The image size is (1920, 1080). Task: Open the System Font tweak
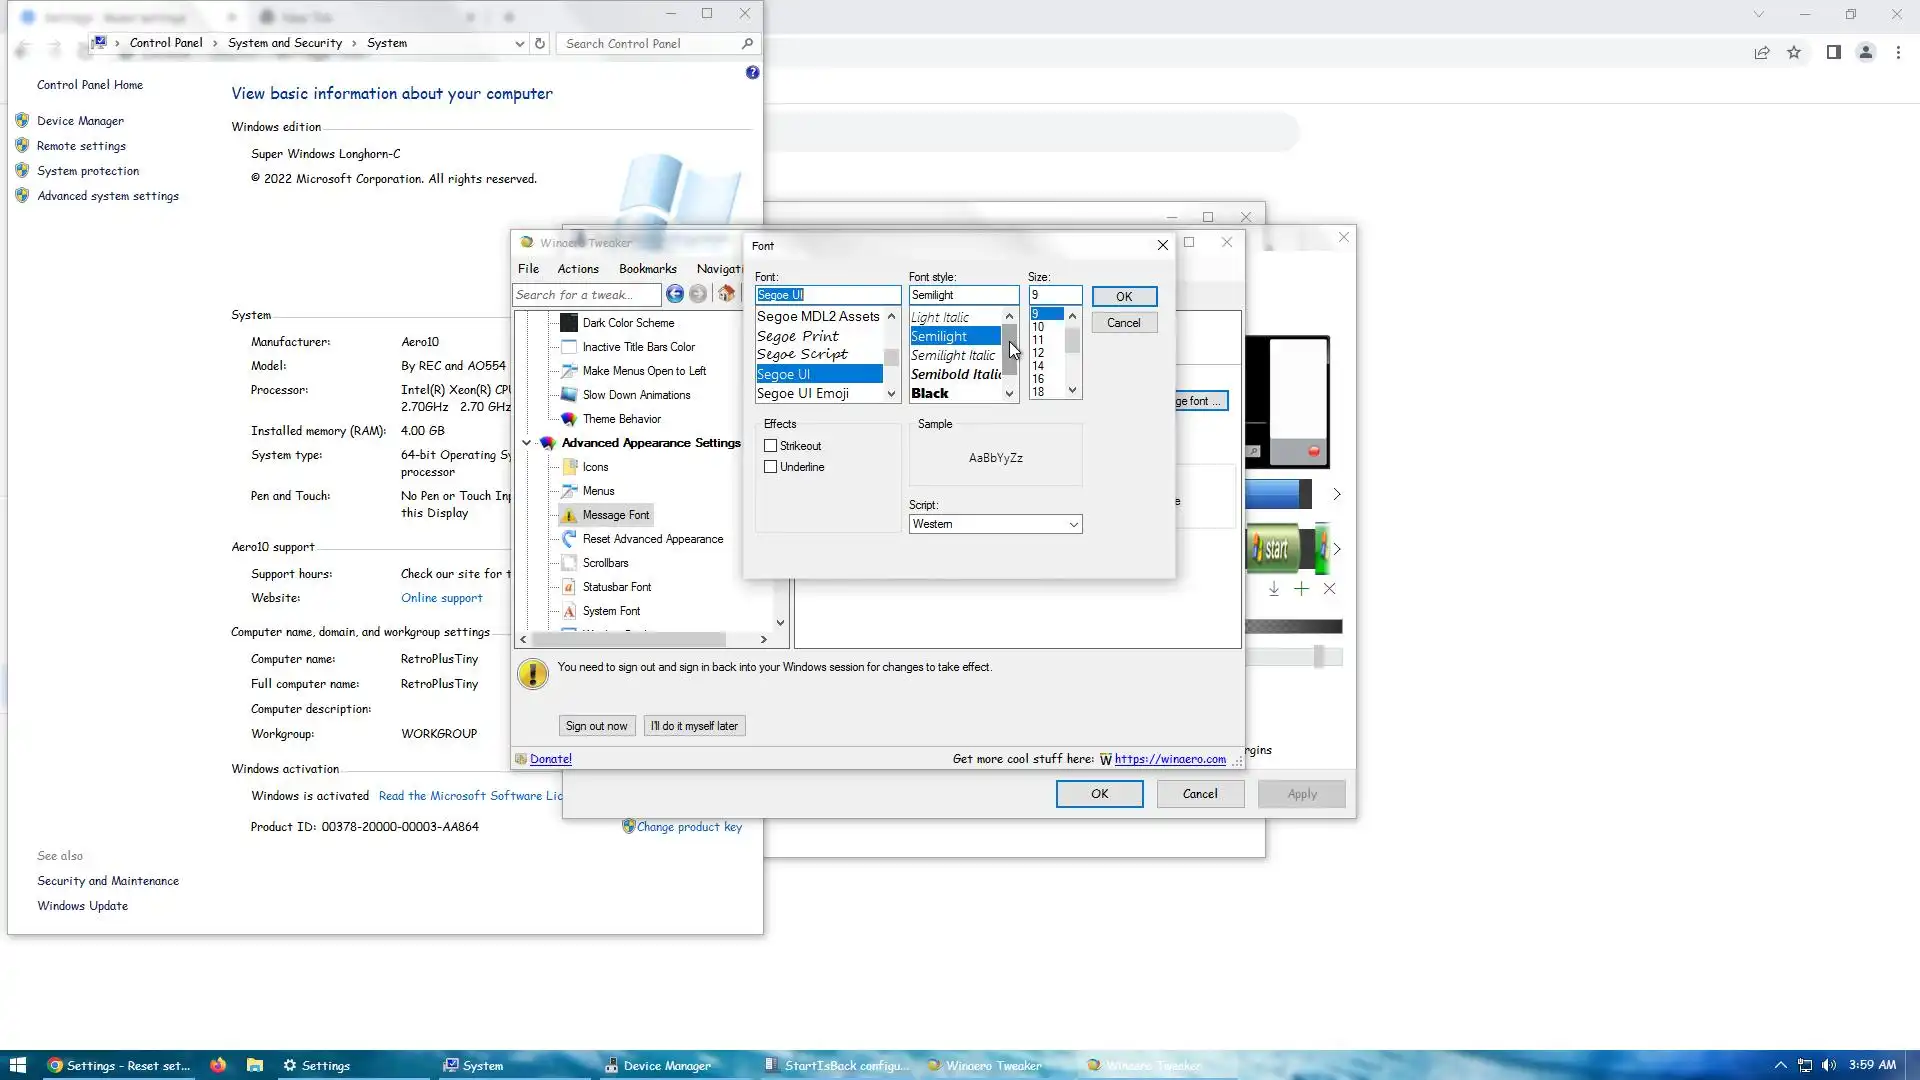(611, 611)
